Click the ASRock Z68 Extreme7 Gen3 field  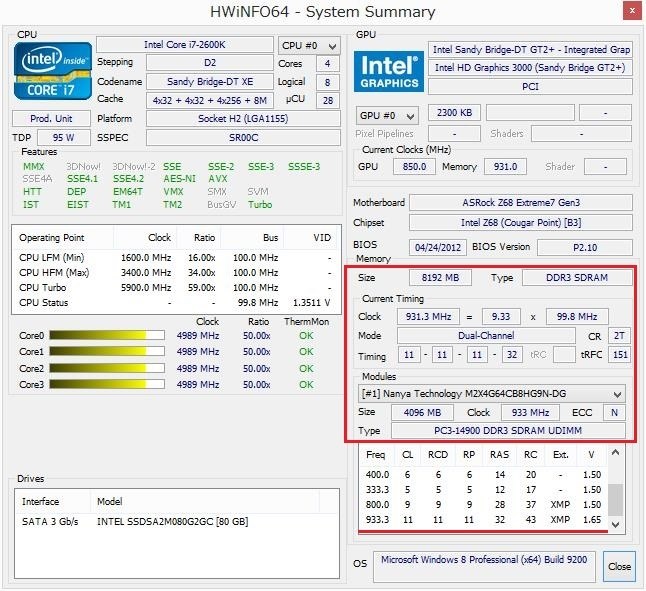click(x=521, y=203)
